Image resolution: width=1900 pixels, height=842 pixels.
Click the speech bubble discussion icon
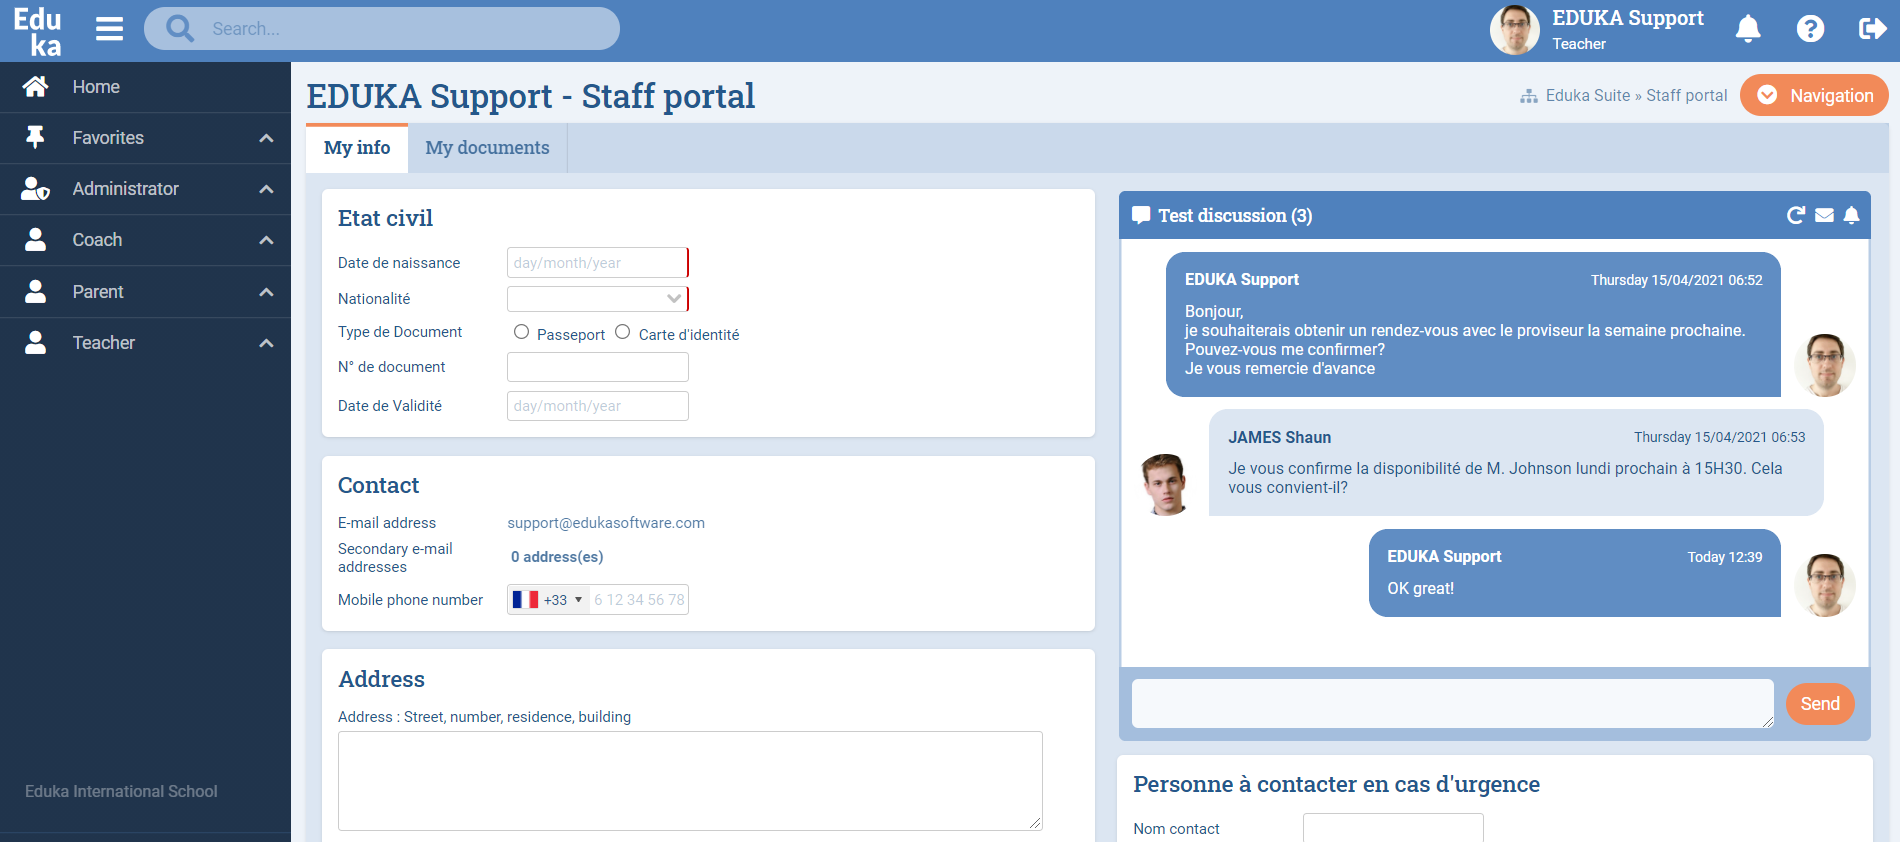(x=1141, y=215)
